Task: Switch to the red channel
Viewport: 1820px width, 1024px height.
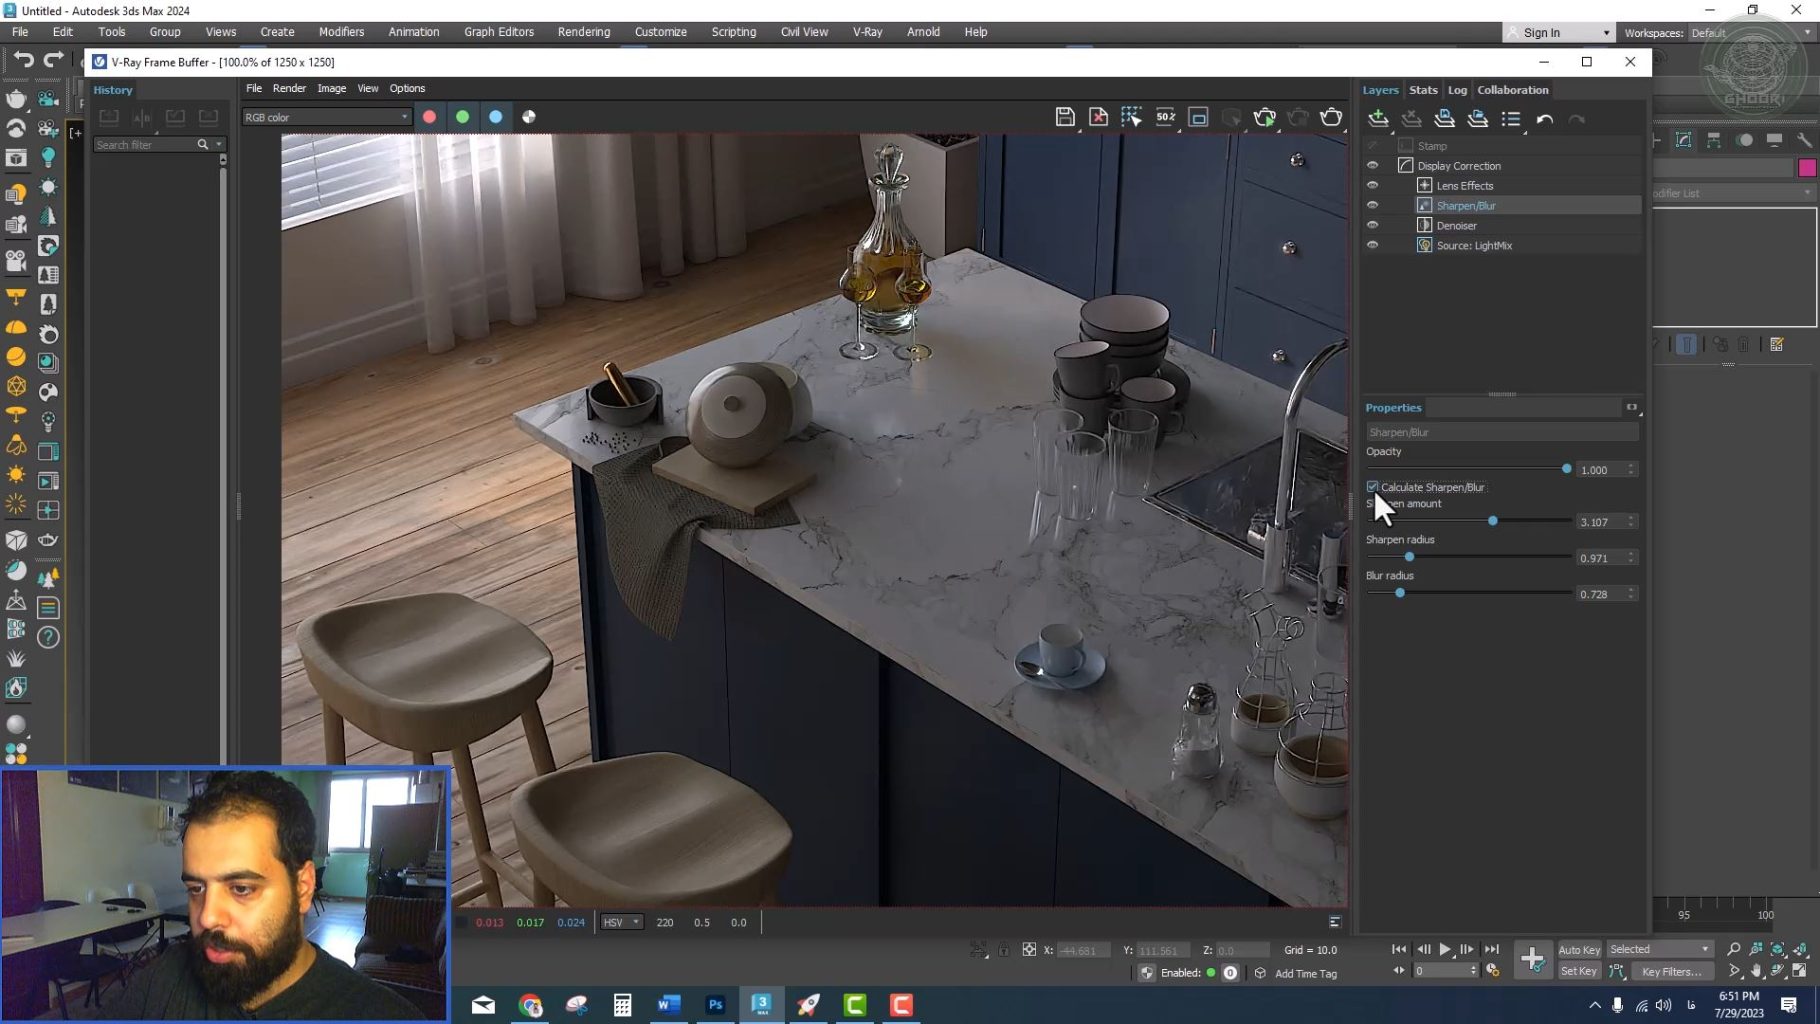Action: tap(429, 117)
